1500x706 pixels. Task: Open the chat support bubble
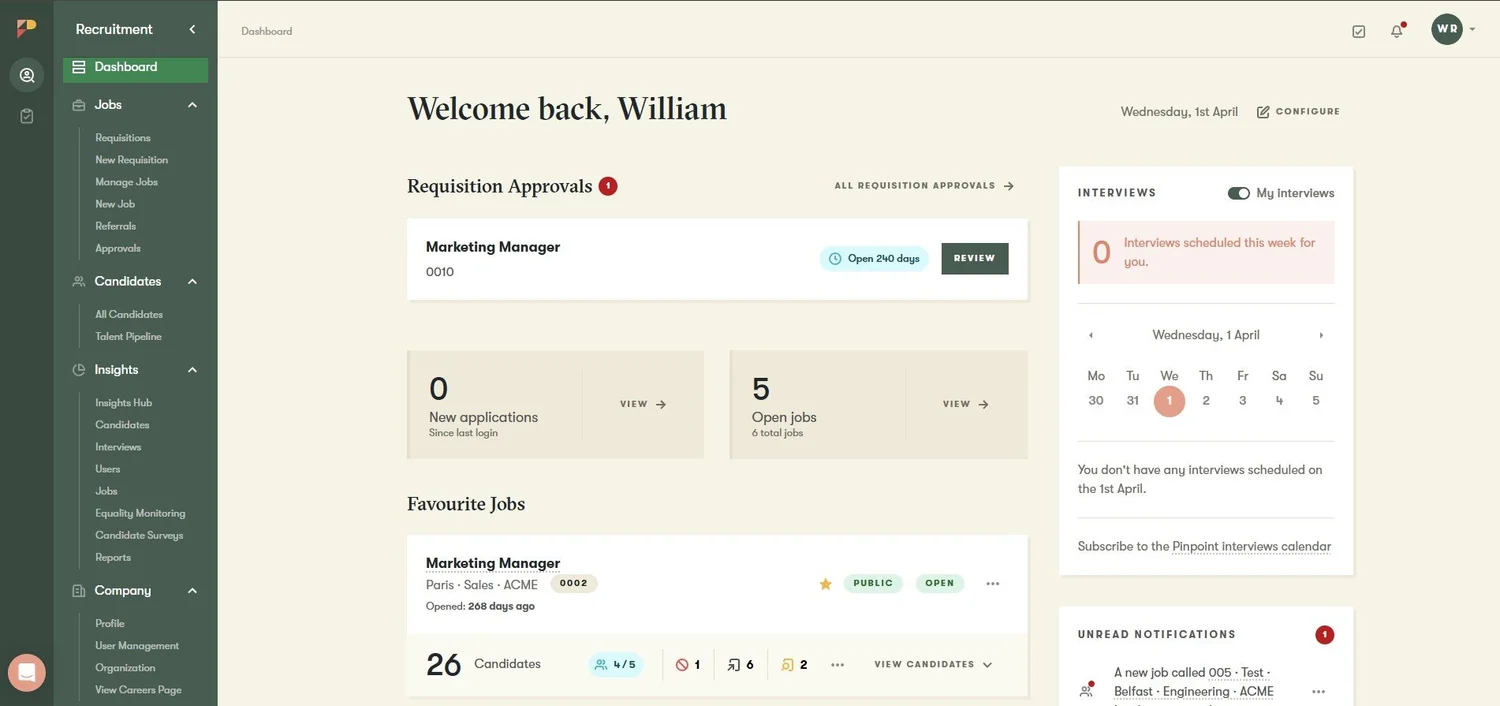[x=27, y=672]
